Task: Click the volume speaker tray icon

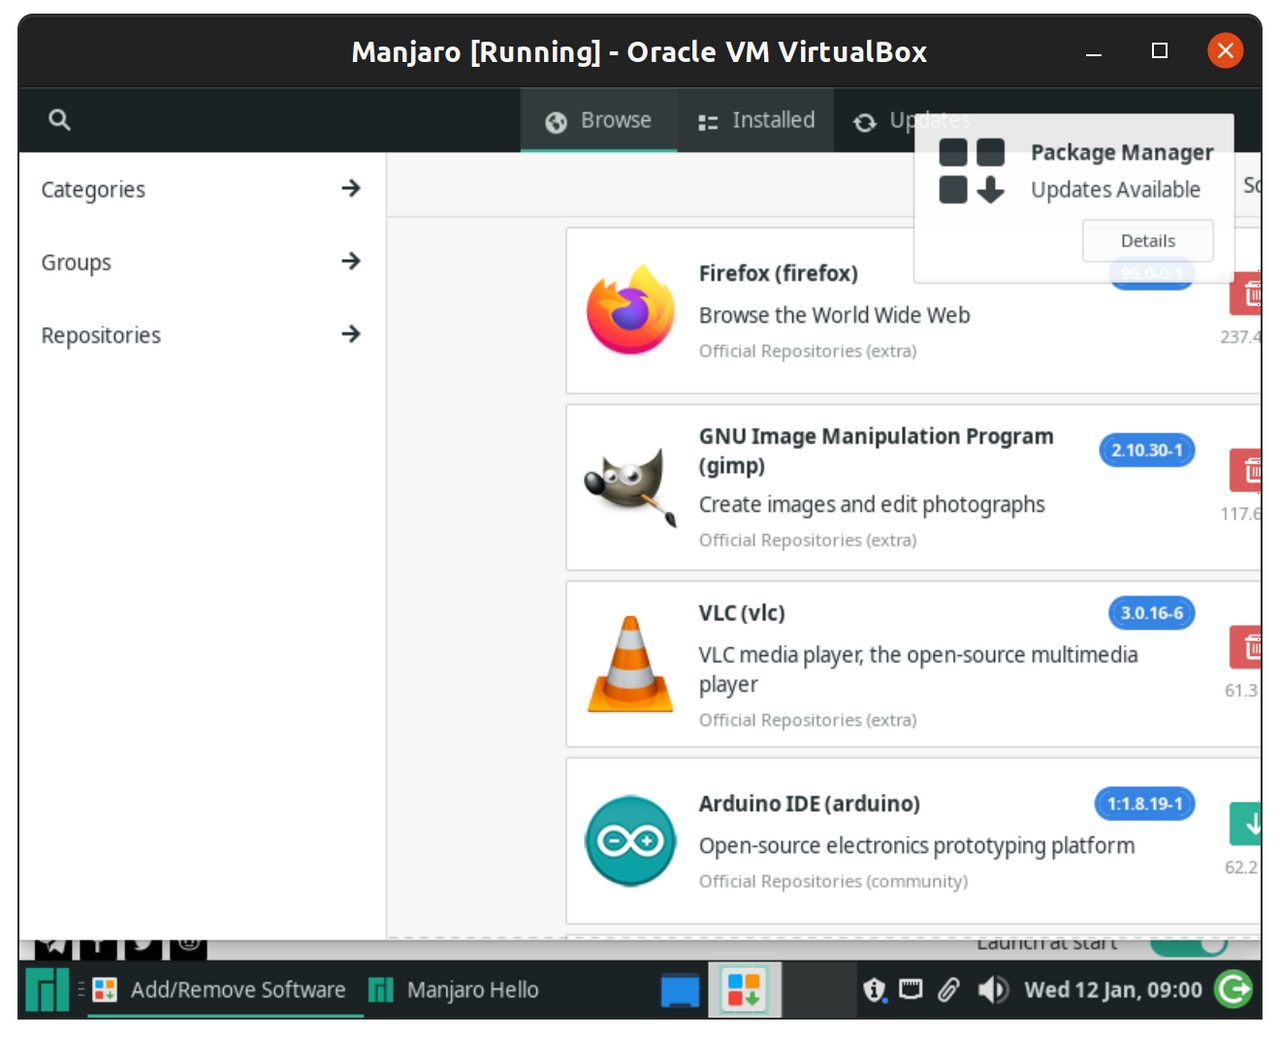Action: click(x=992, y=990)
